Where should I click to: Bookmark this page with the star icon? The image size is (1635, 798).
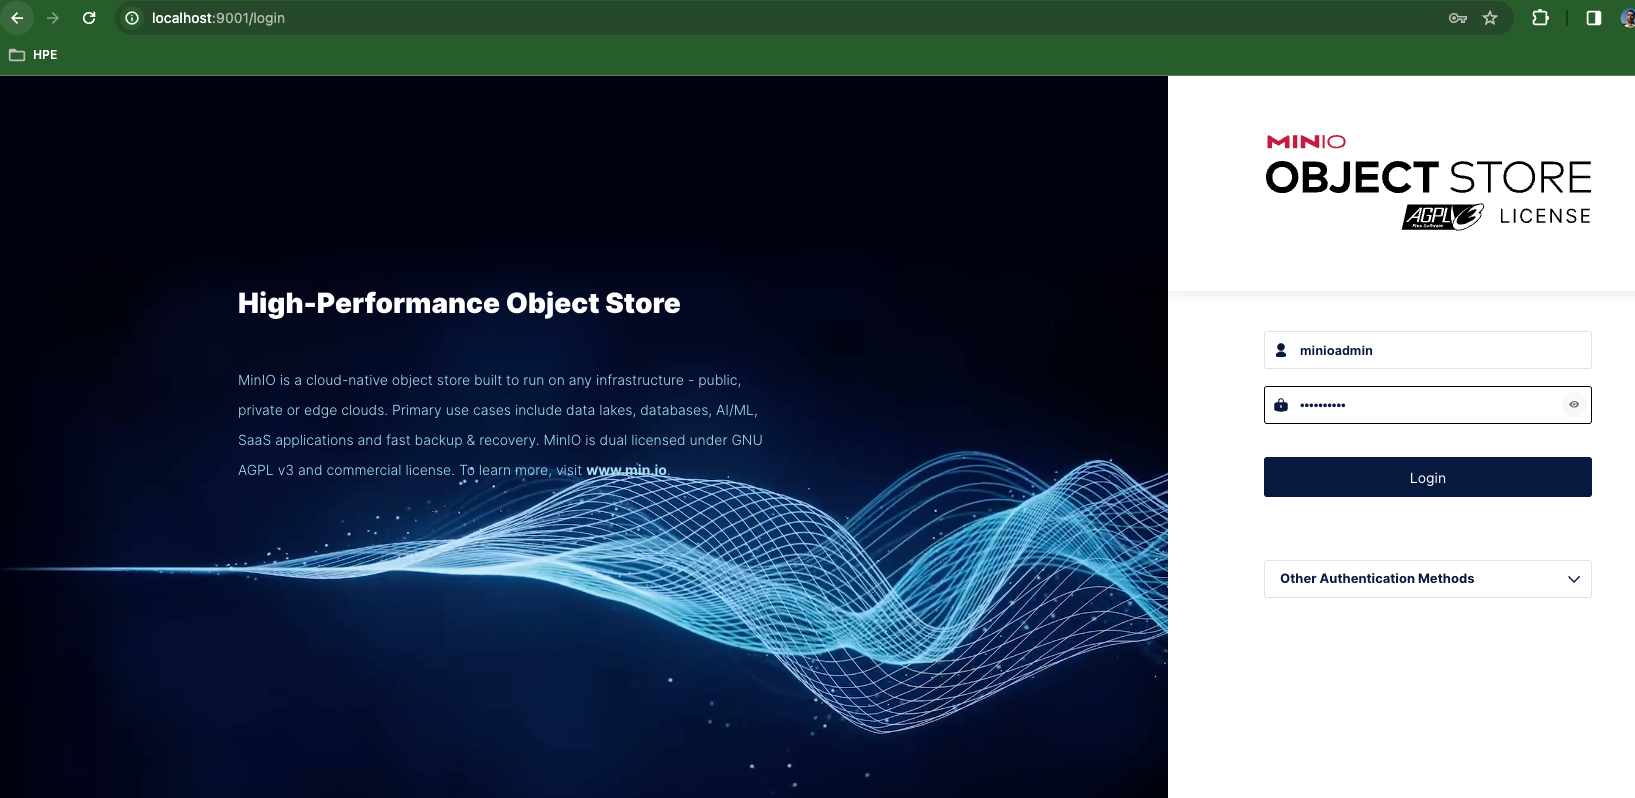click(1490, 18)
